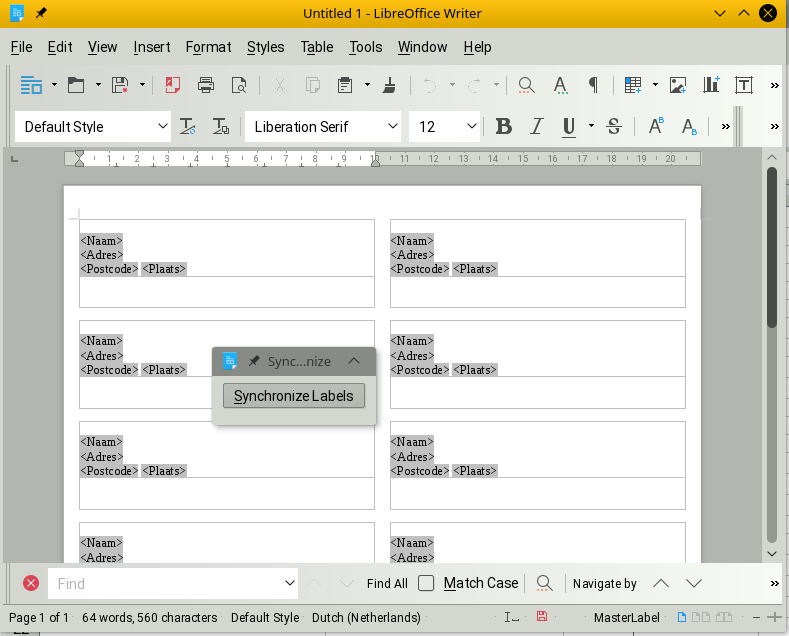Click the Export as PDF icon

(173, 85)
